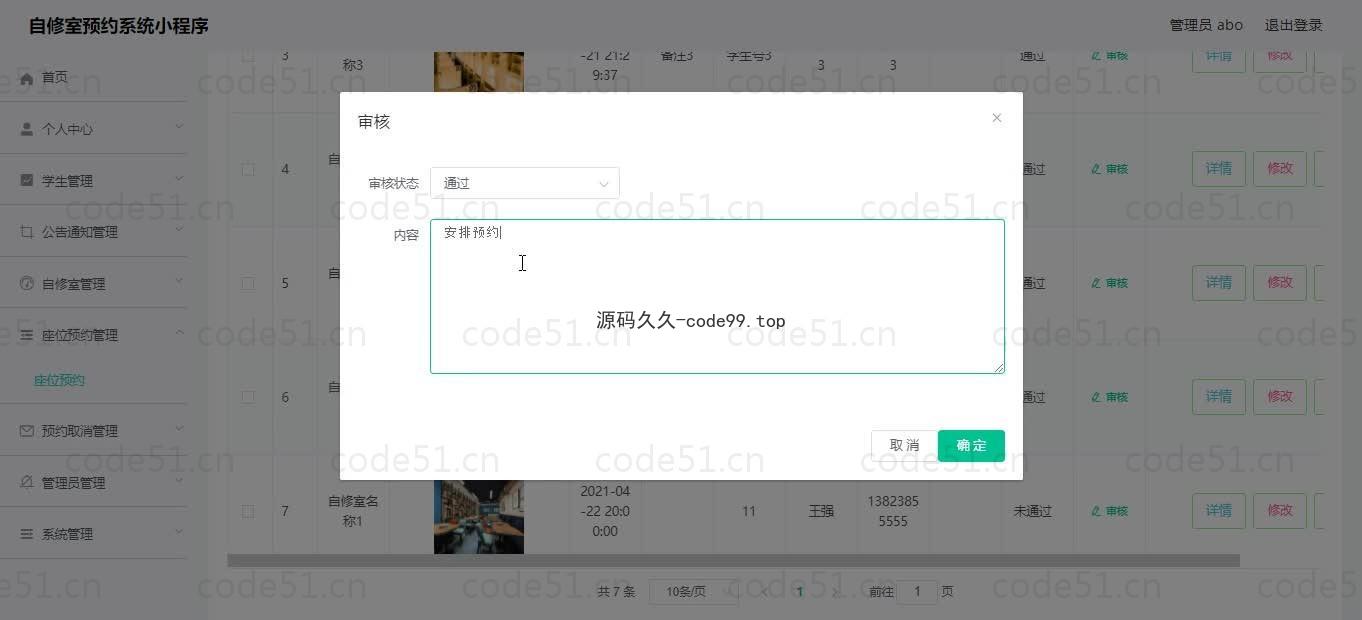
Task: Click the 修改 button in row 5
Action: (1280, 283)
